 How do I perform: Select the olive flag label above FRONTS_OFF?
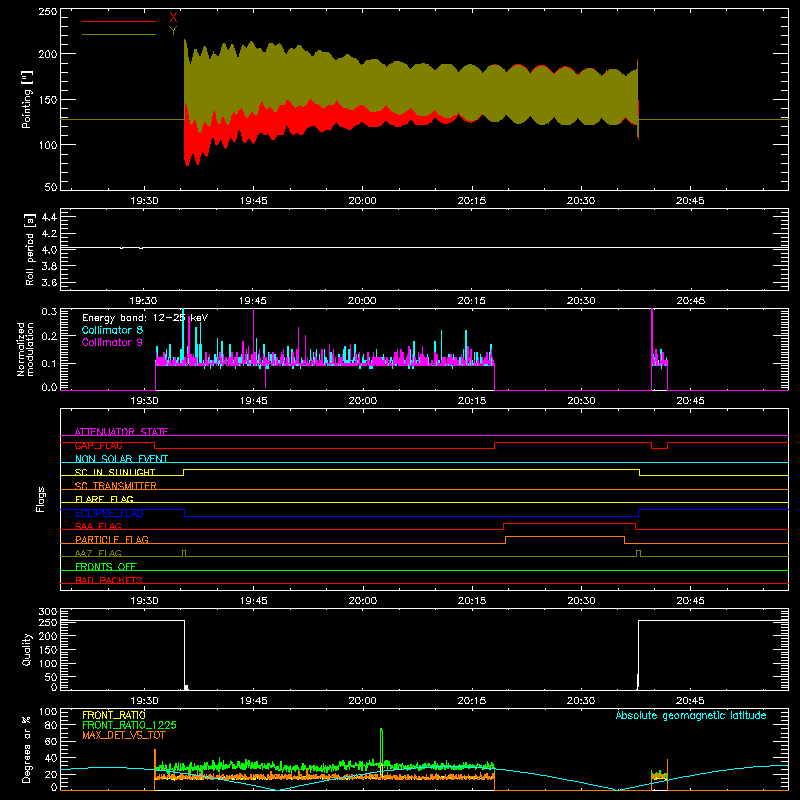tap(98, 553)
